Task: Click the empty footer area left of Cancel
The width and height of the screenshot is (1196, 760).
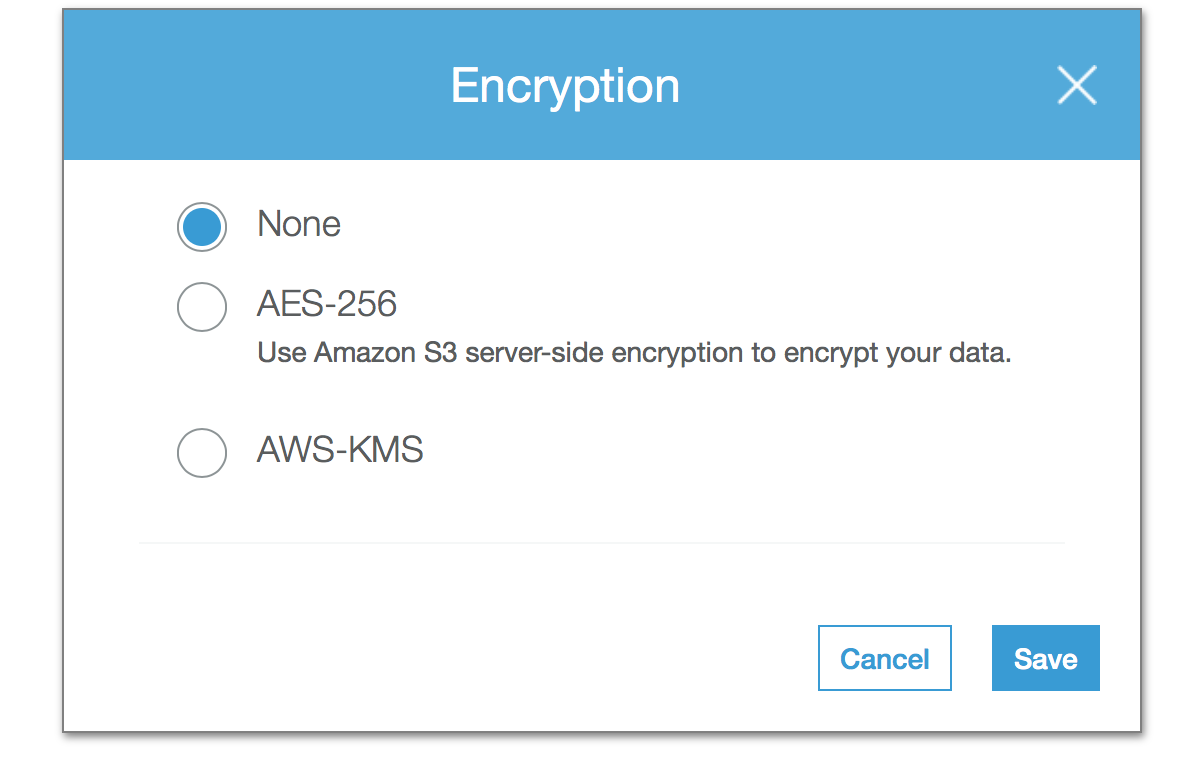Action: (x=450, y=658)
